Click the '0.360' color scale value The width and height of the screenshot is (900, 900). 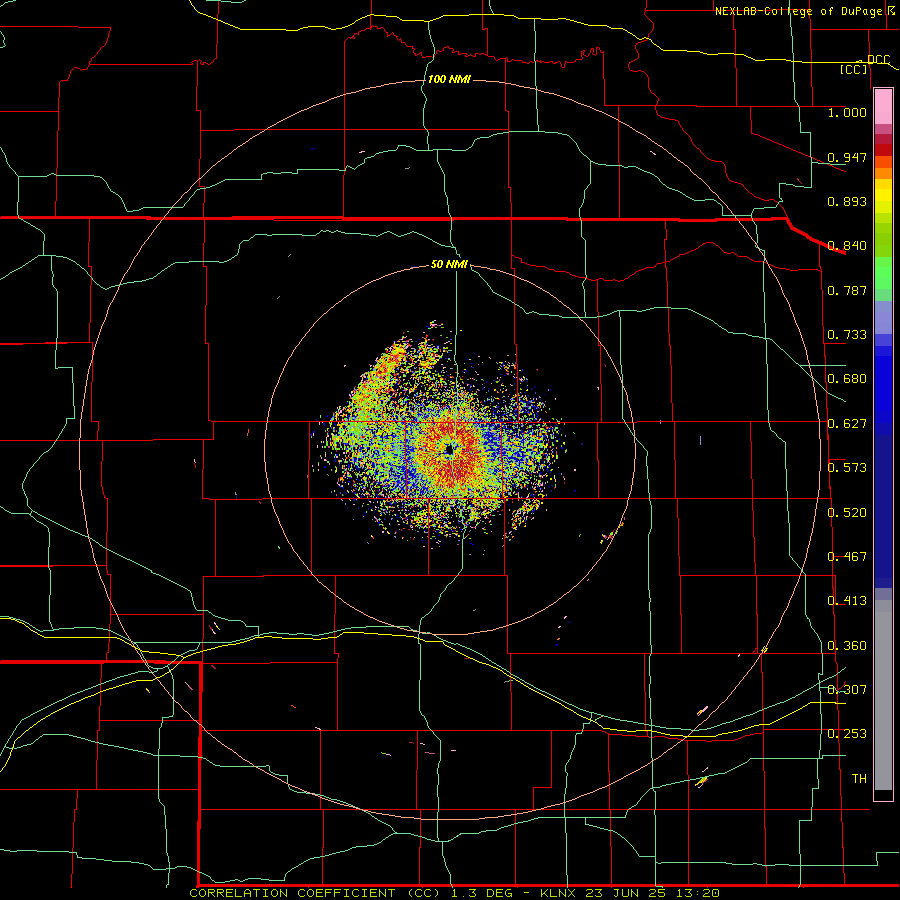pos(847,646)
